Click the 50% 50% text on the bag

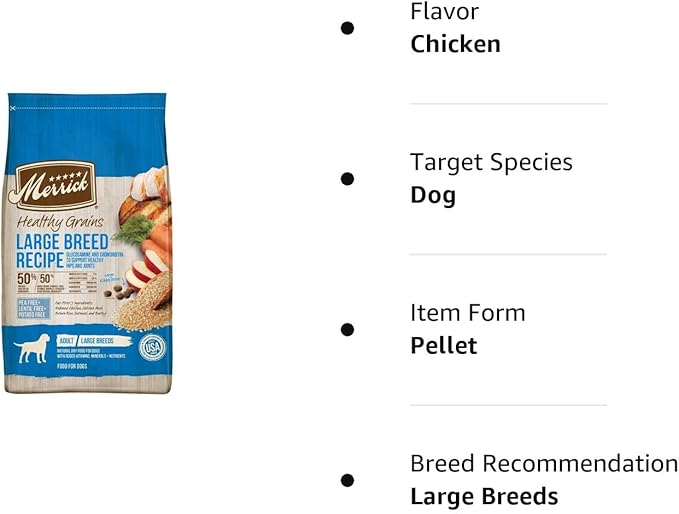32,279
